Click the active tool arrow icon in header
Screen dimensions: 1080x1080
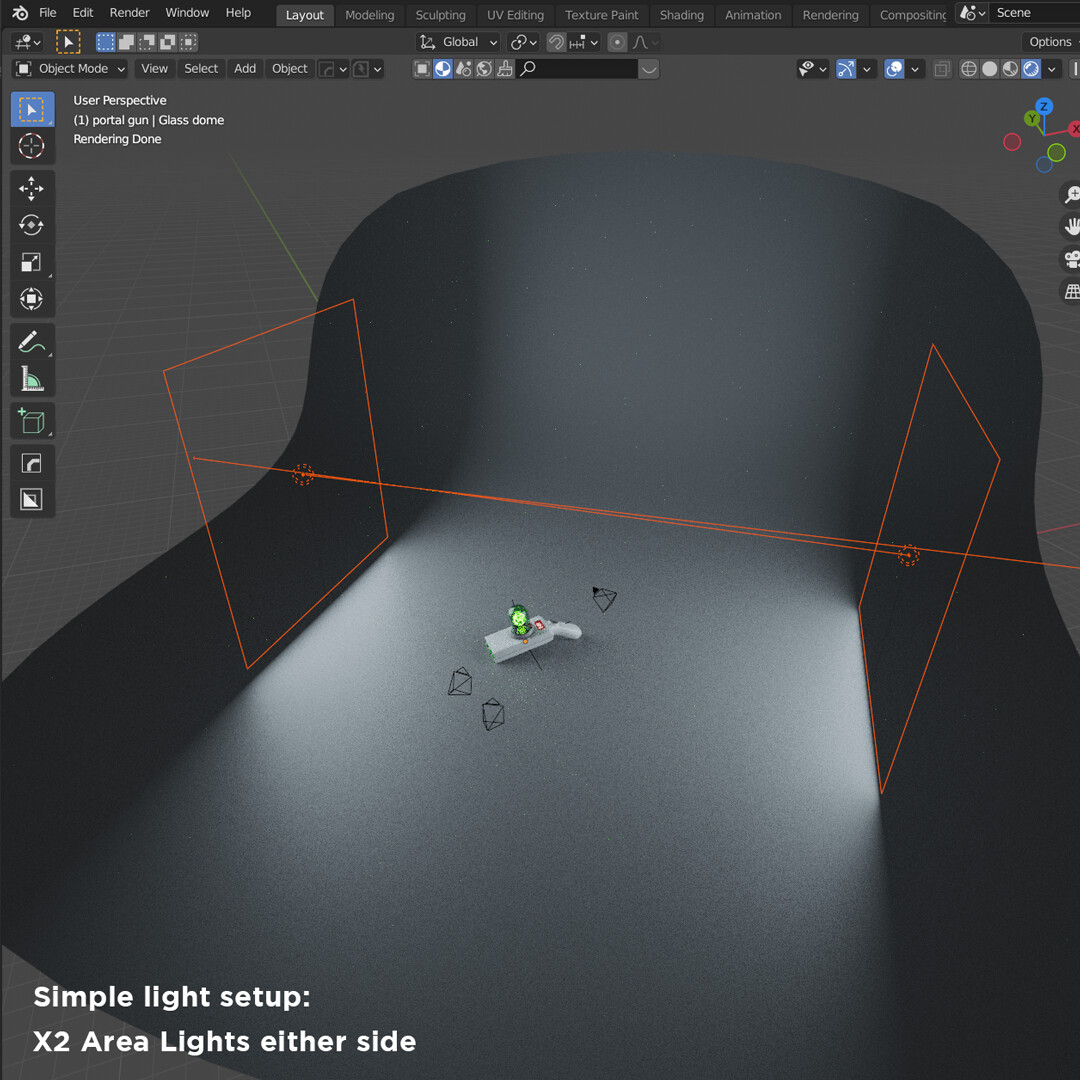[68, 42]
